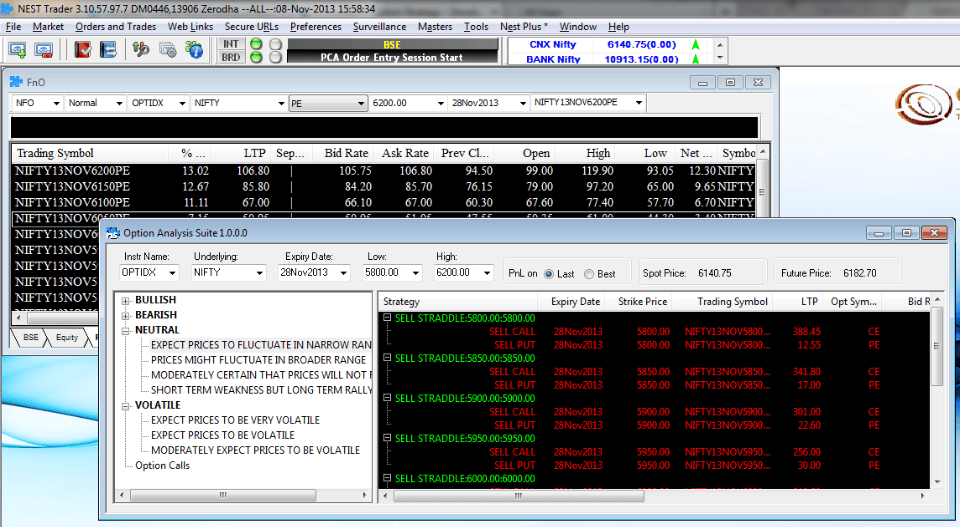Open the buy order entry toolbar icon
This screenshot has height=528, width=961.
pos(17,50)
